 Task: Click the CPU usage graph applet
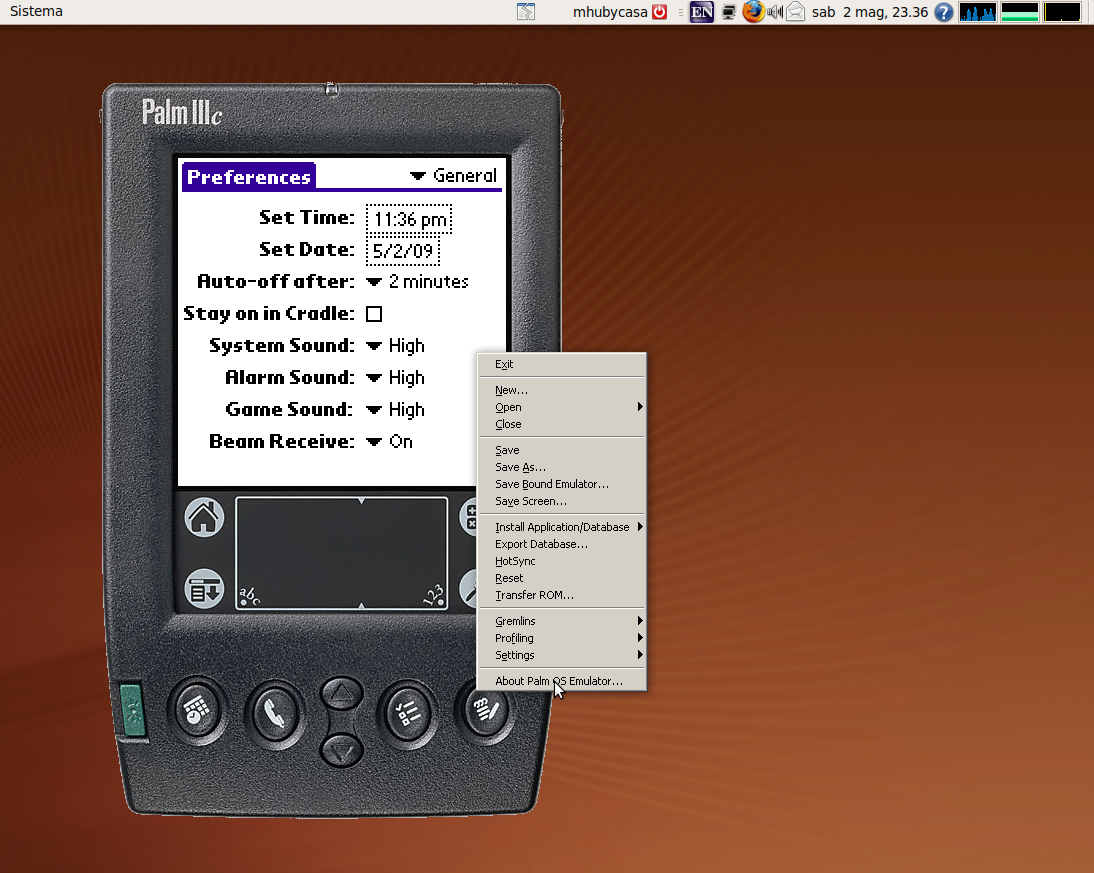coord(977,12)
